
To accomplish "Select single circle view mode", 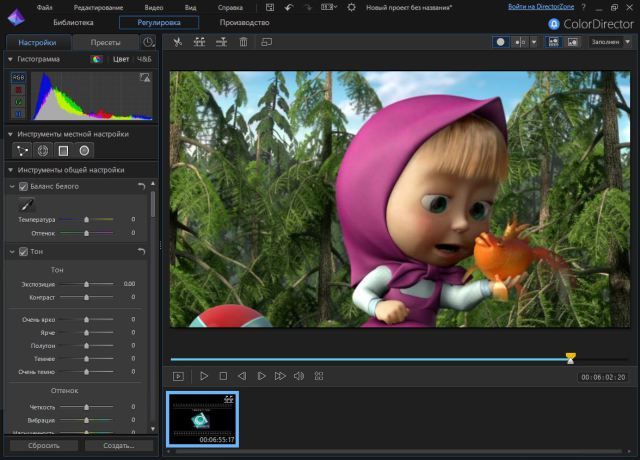I will [500, 42].
